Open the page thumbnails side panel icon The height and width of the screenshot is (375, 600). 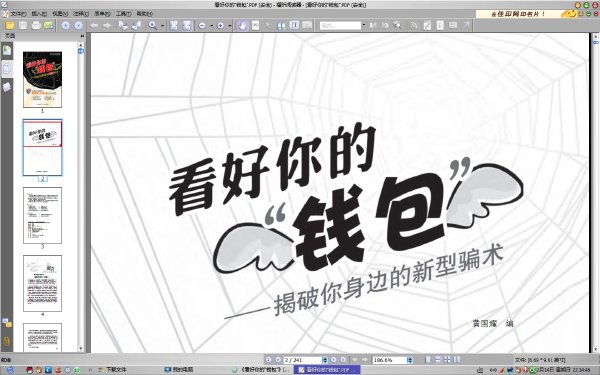(7, 69)
